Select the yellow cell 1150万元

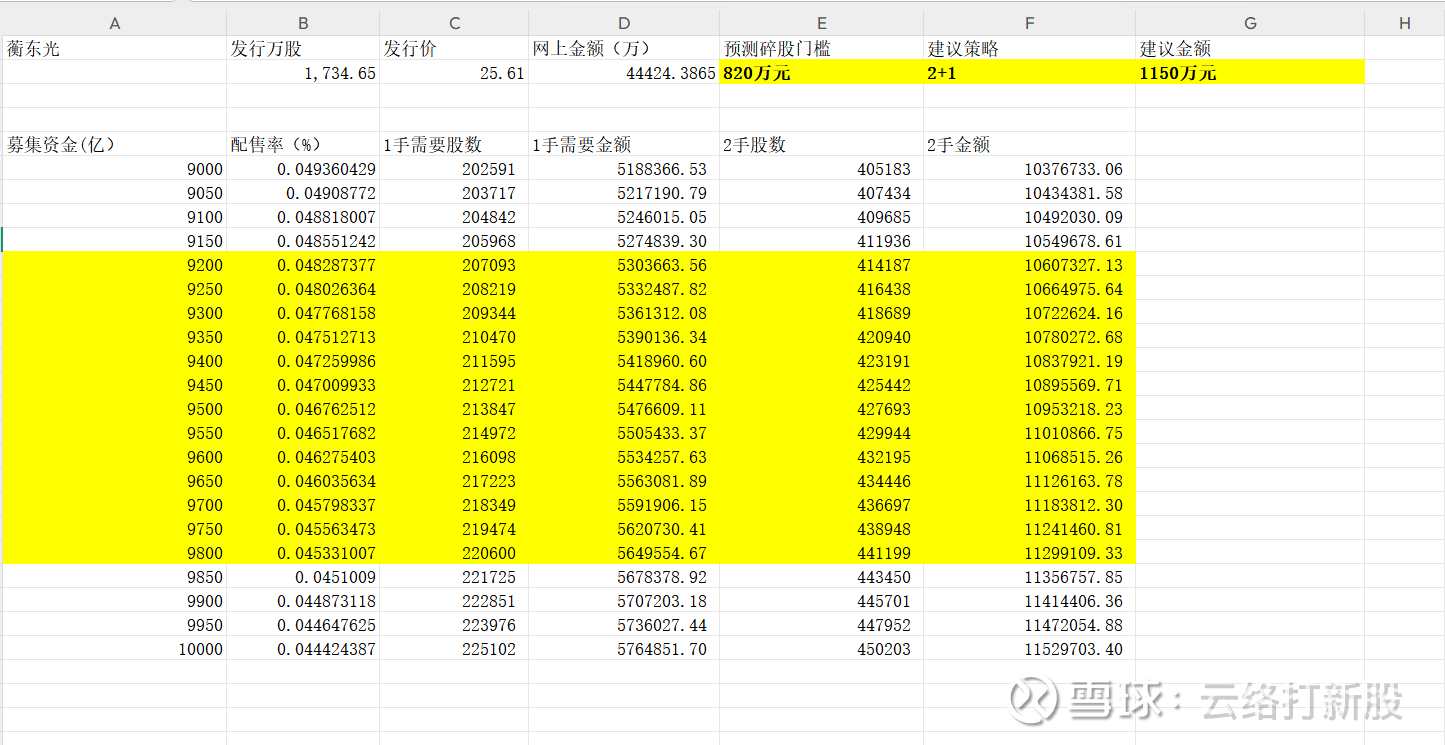(x=1250, y=72)
